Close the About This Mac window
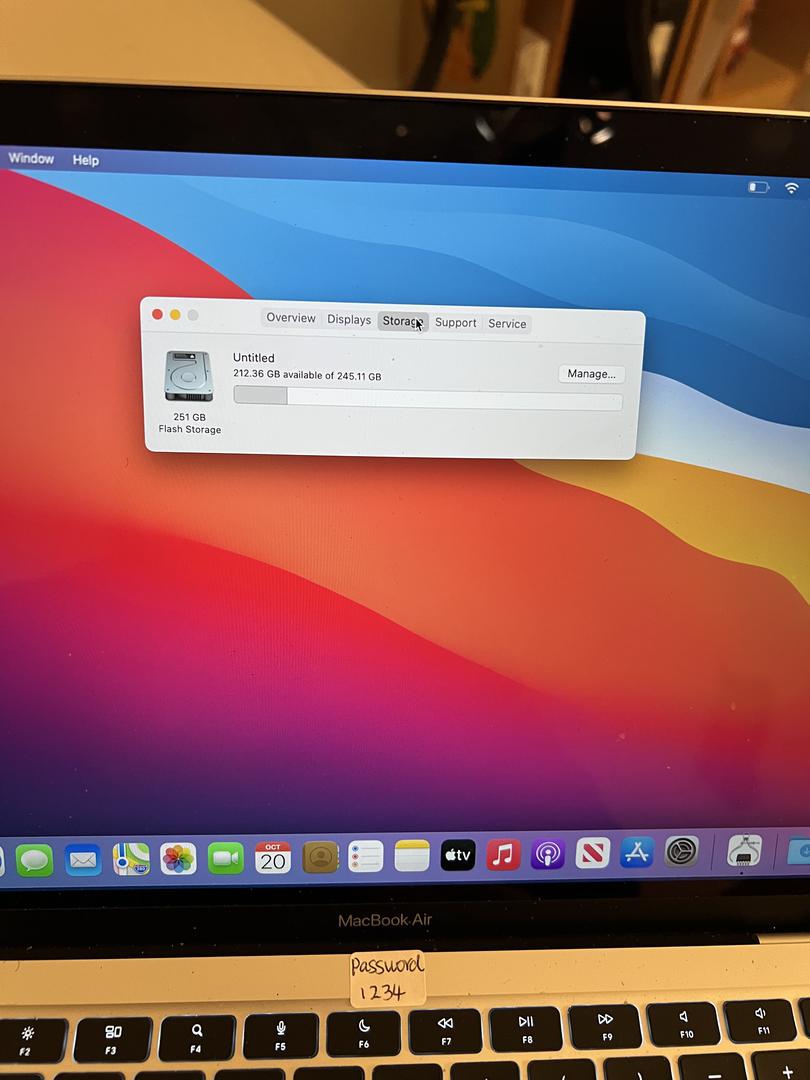The image size is (810, 1080). (157, 314)
